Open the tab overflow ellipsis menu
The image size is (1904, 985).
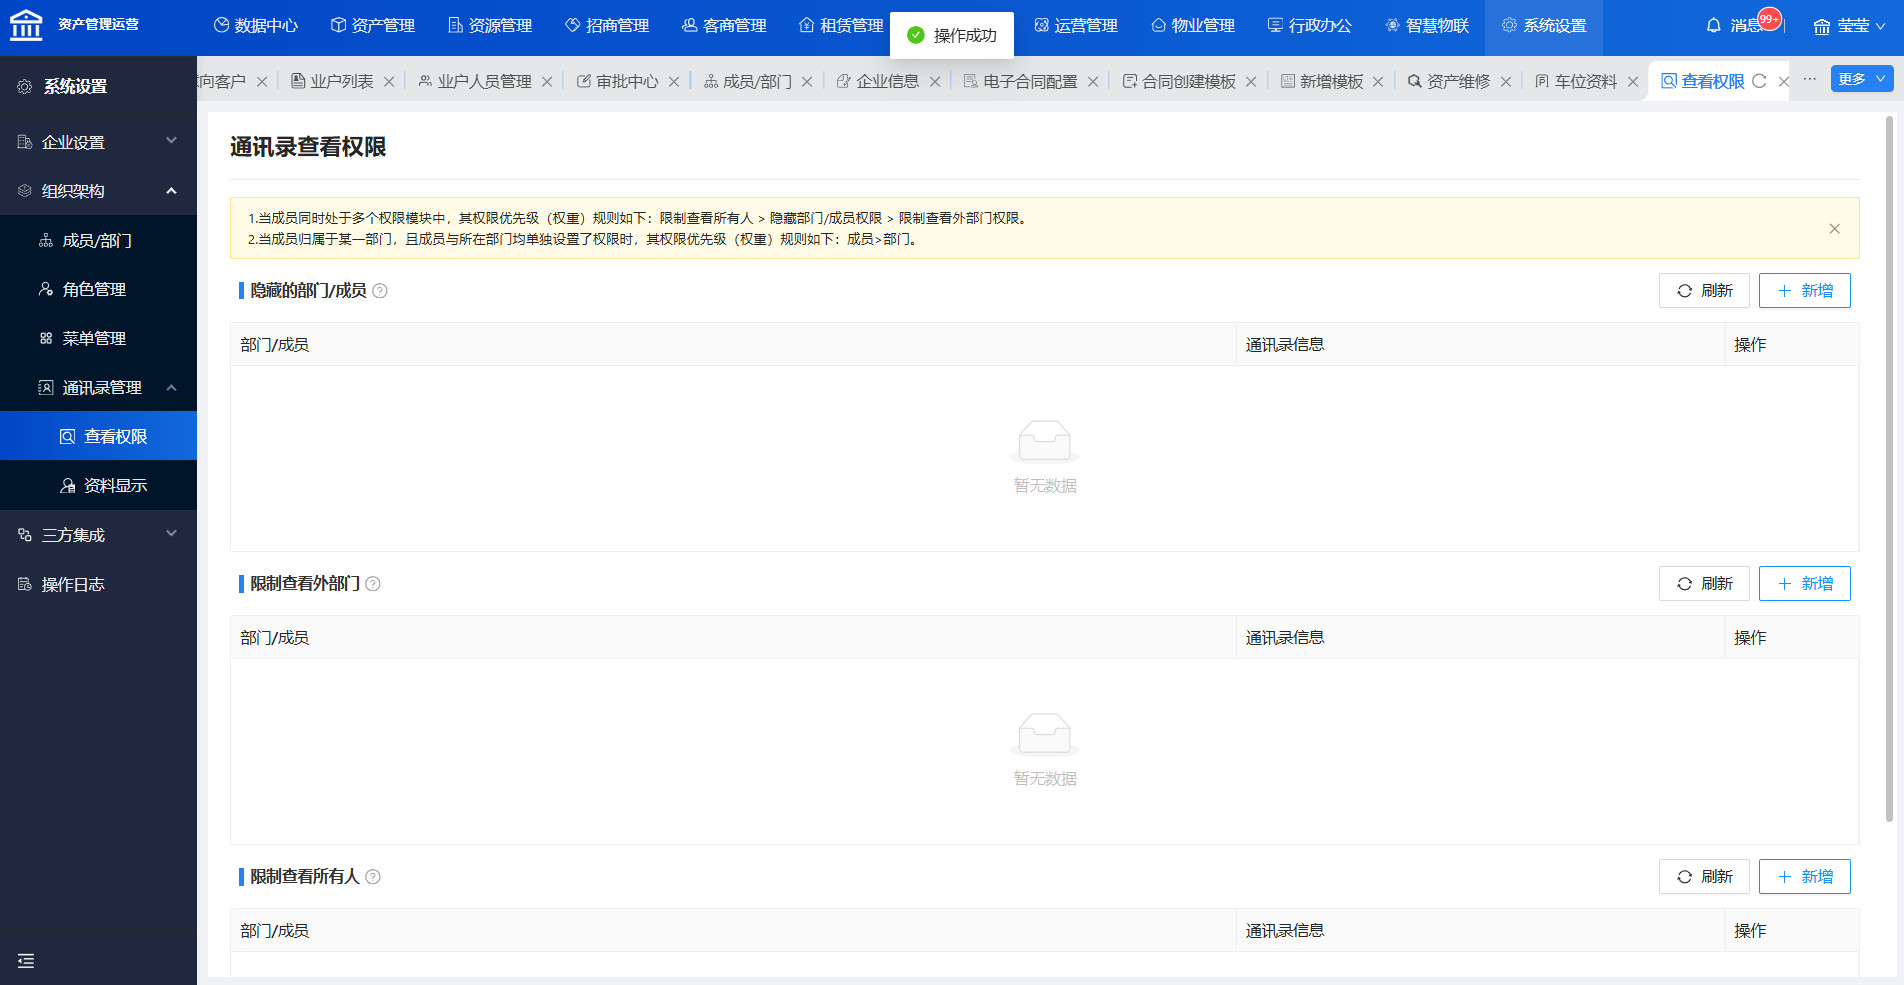point(1810,79)
